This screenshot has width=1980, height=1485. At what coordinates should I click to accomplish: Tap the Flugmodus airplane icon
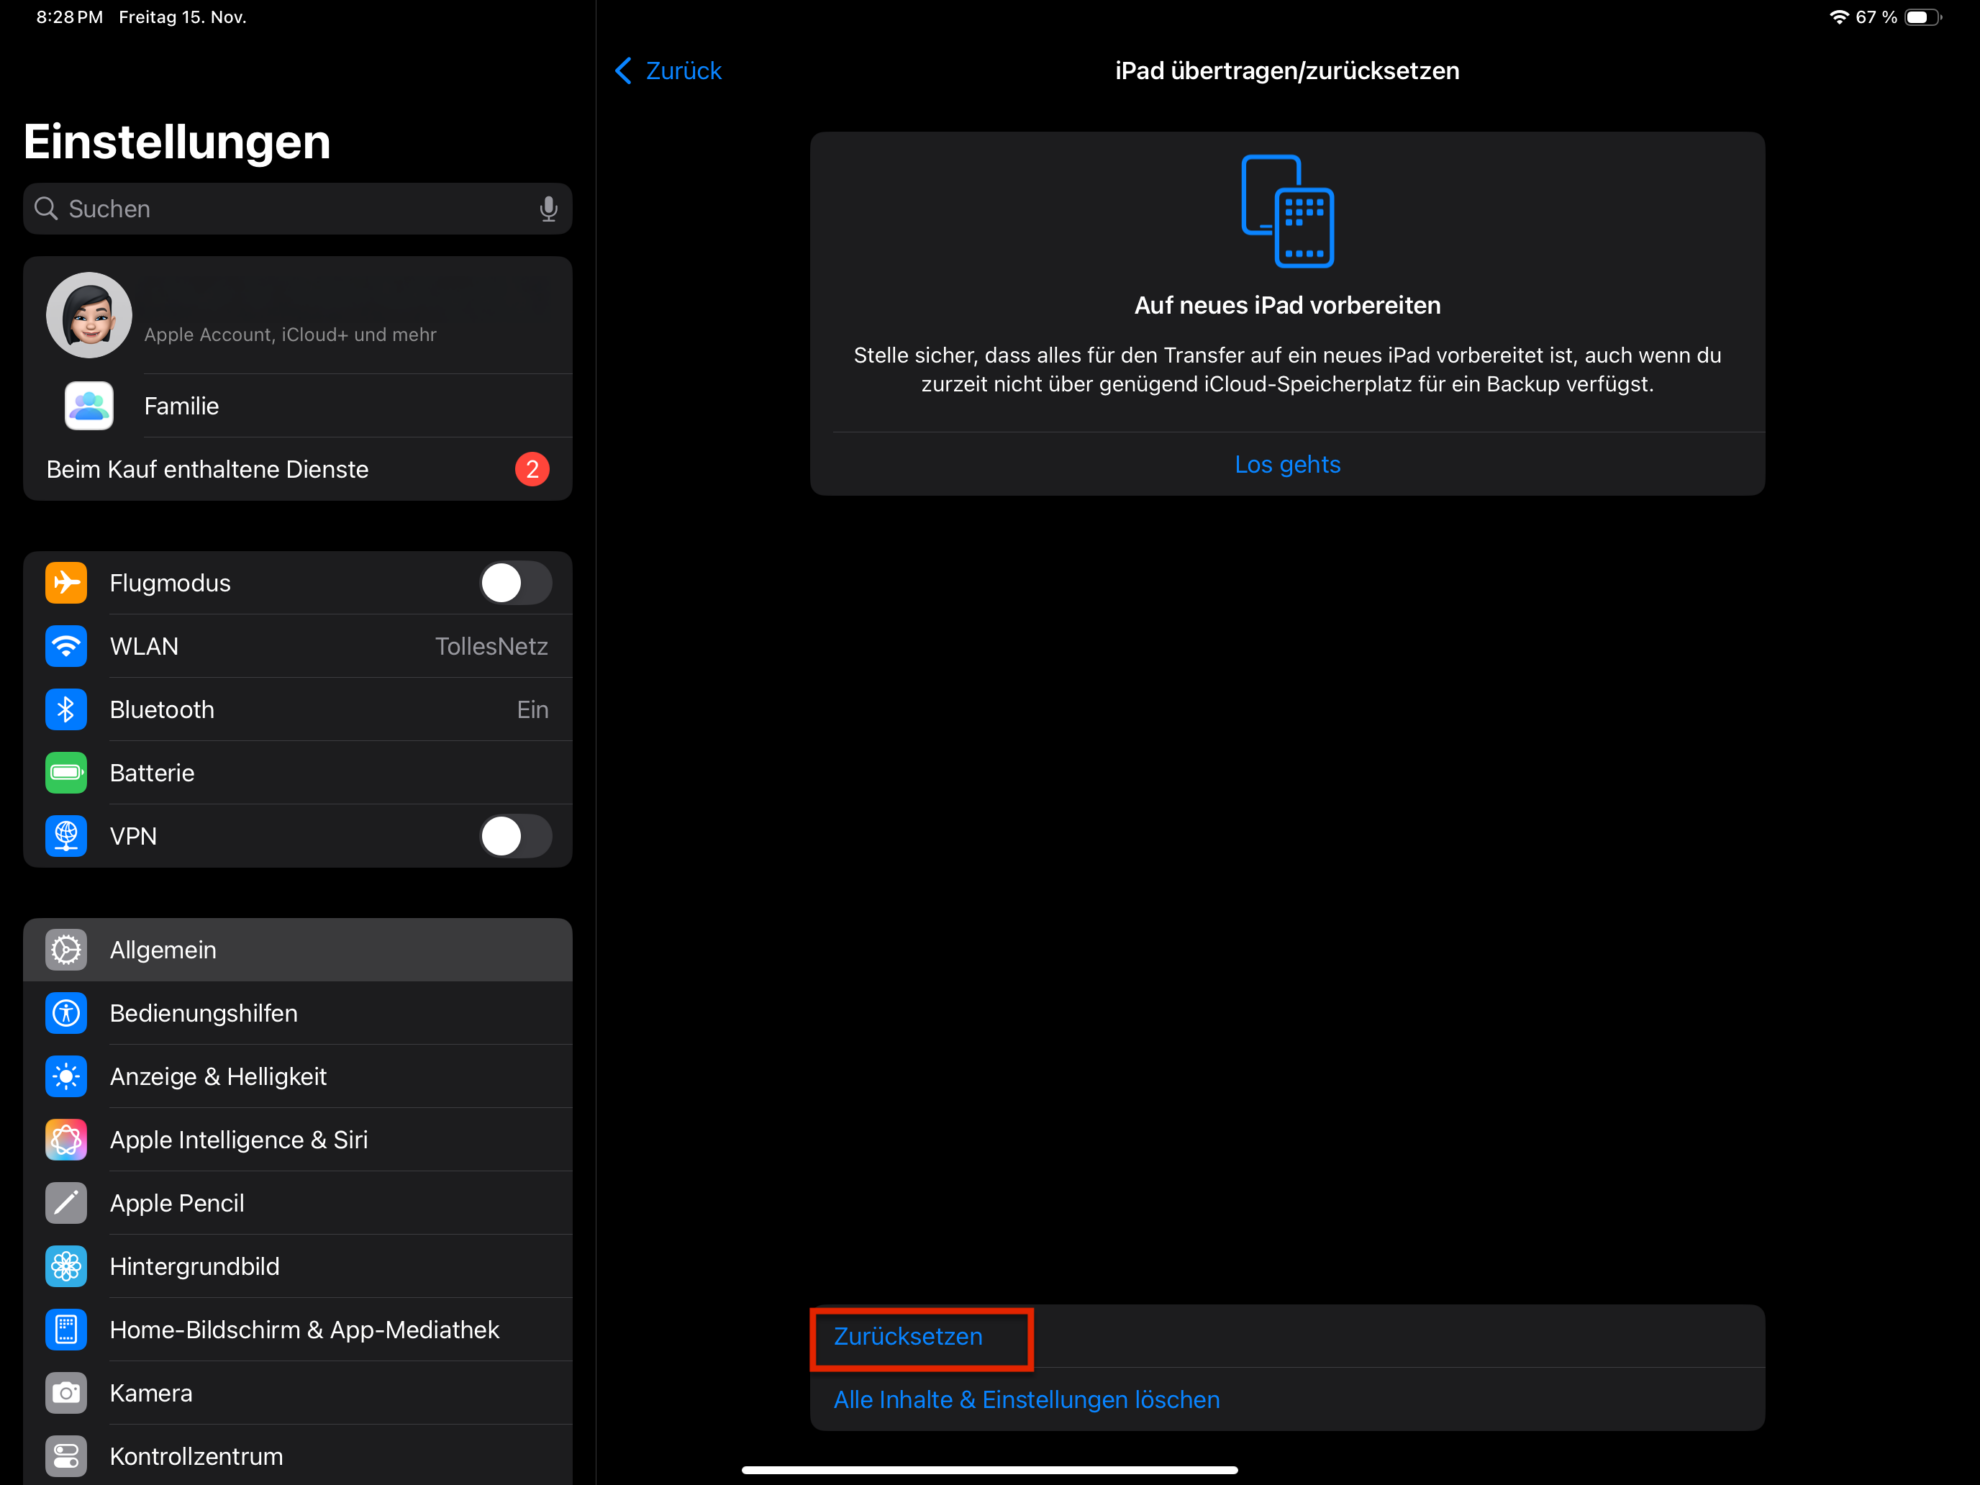[x=66, y=583]
